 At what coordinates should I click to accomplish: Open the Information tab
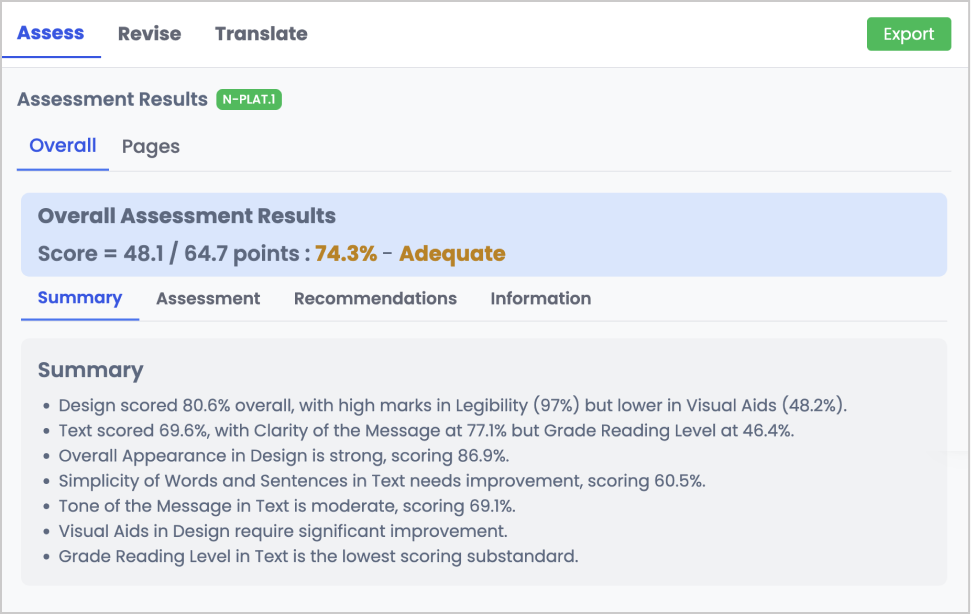coord(540,298)
